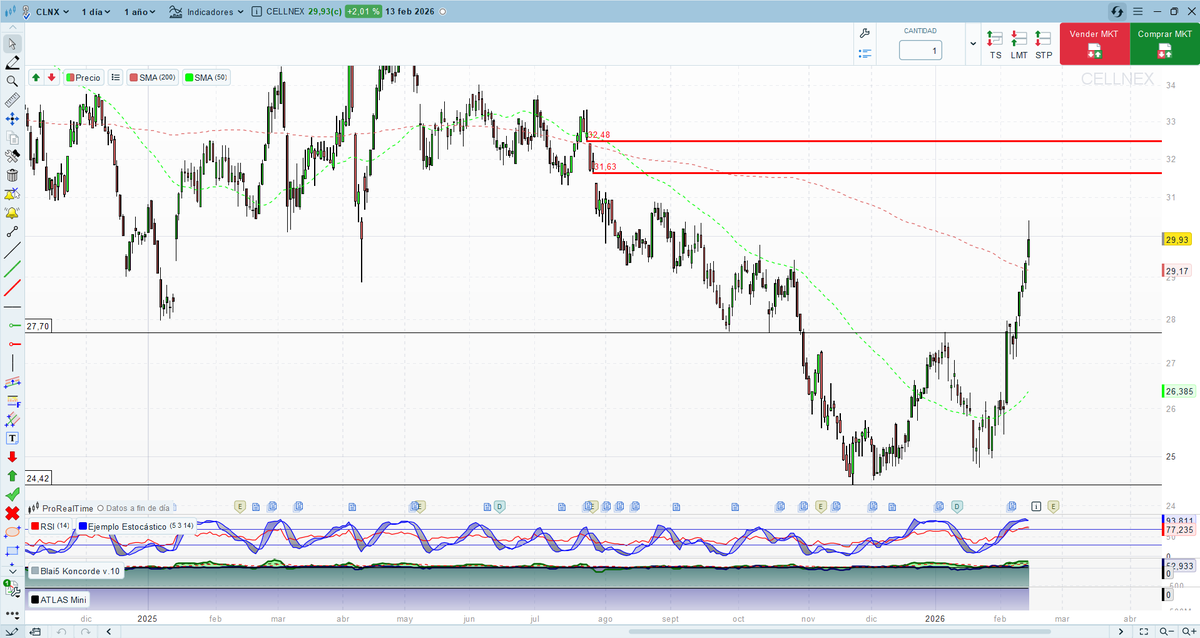Select the ellipse drawing tool
This screenshot has width=1200, height=638.
pos(12,532)
